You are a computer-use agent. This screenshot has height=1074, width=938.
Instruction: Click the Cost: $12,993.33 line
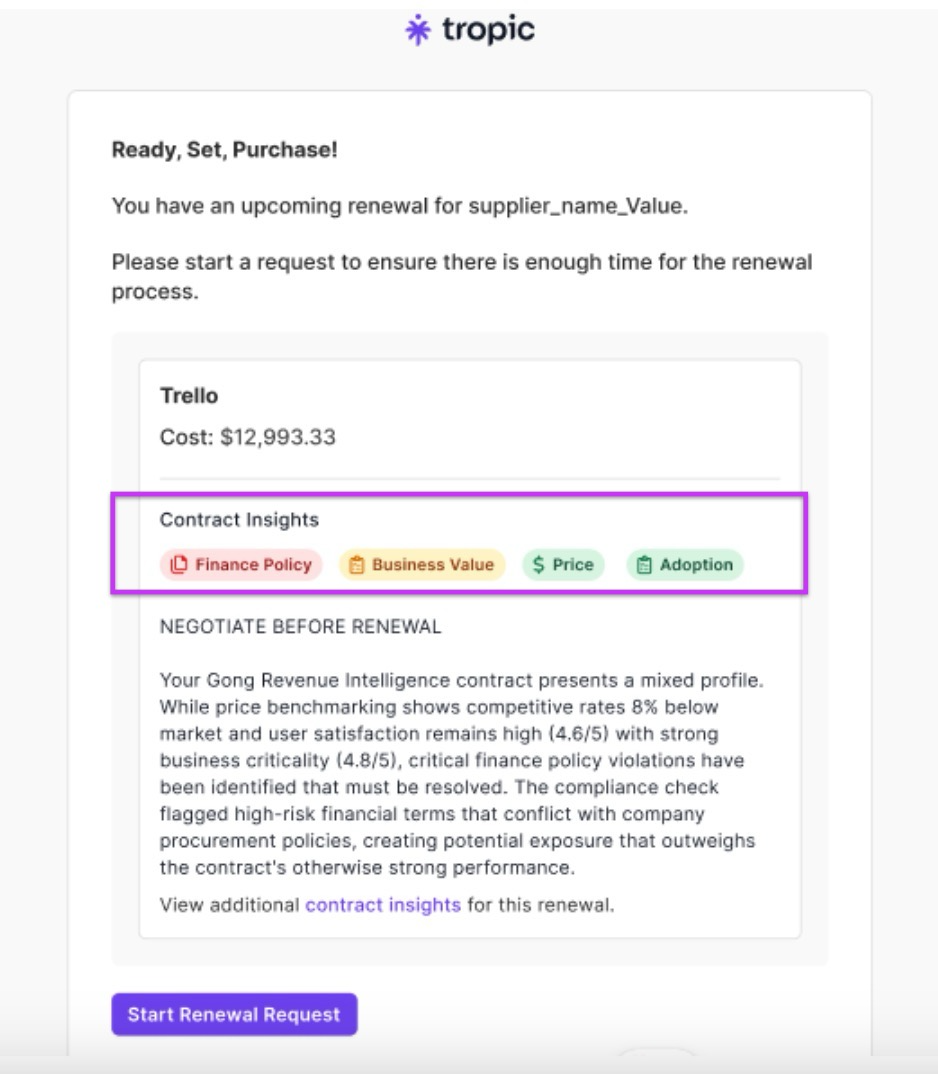point(248,438)
